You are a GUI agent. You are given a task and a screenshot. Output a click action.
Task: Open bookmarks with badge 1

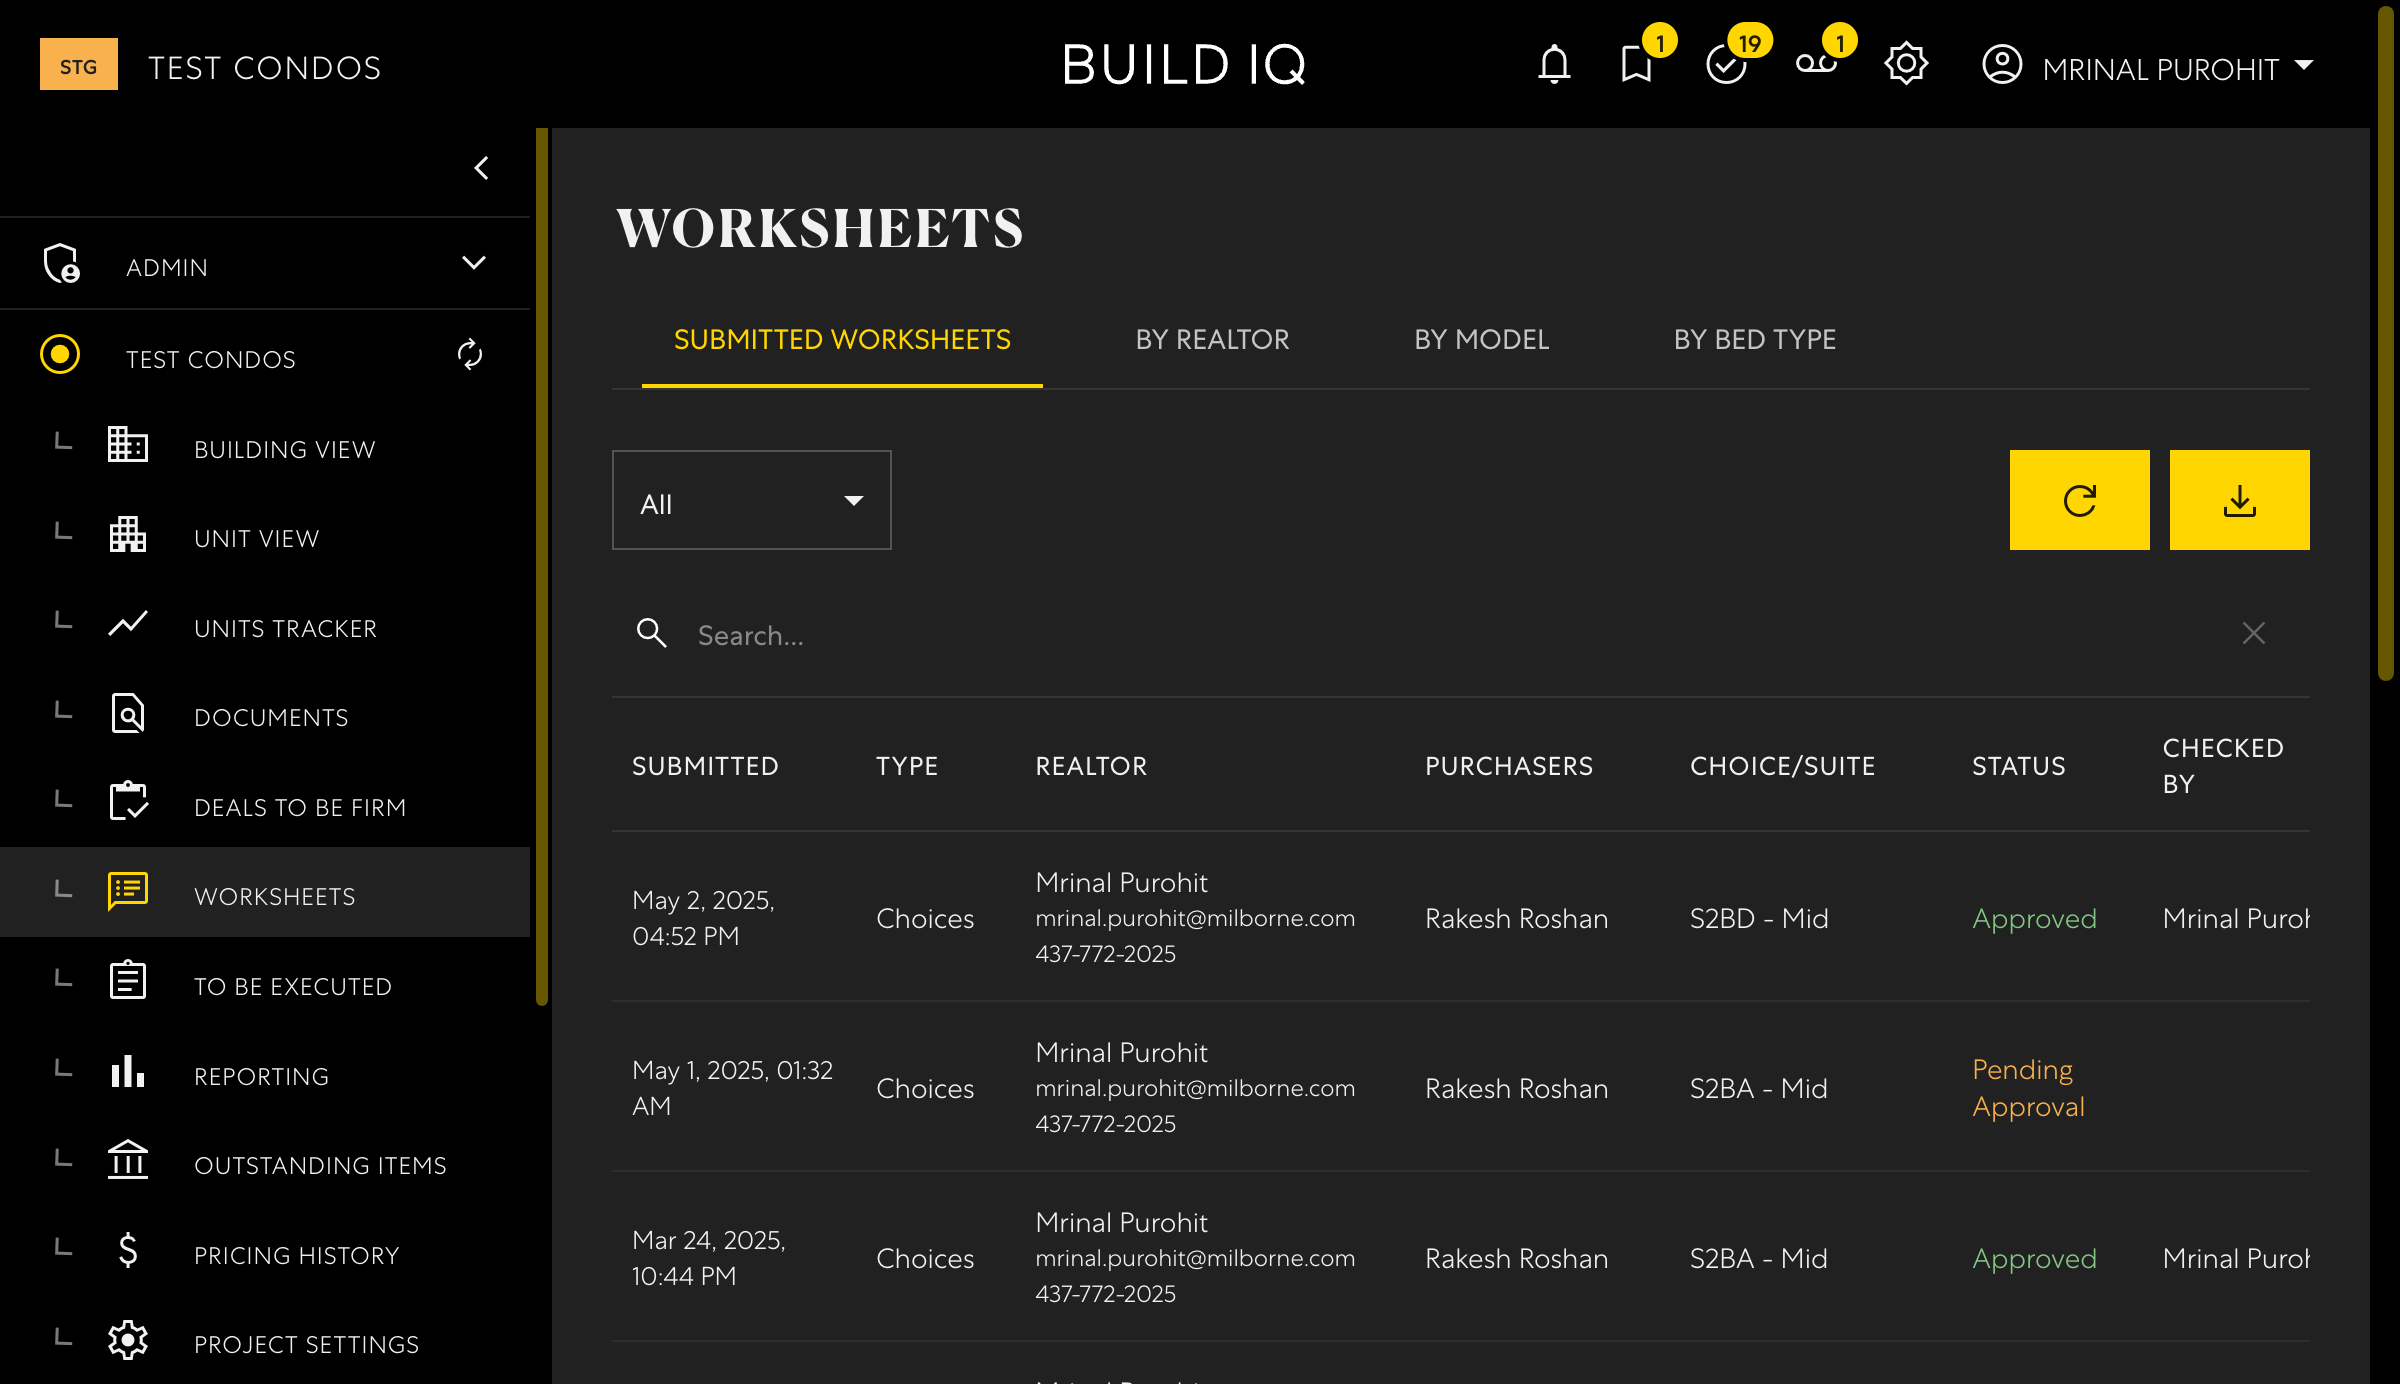point(1637,65)
